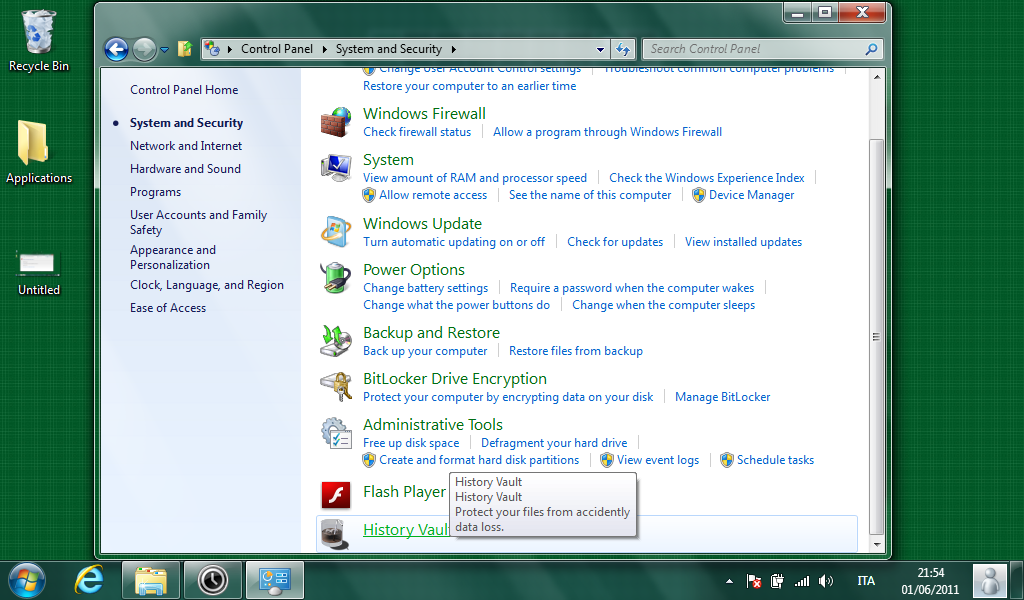Click the user avatar on the taskbar

click(x=990, y=580)
